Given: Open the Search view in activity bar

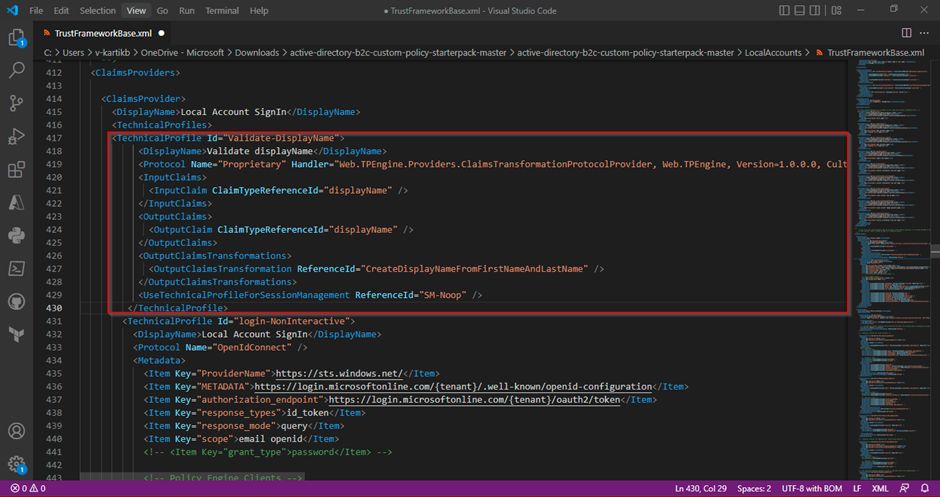Looking at the screenshot, I should [16, 70].
